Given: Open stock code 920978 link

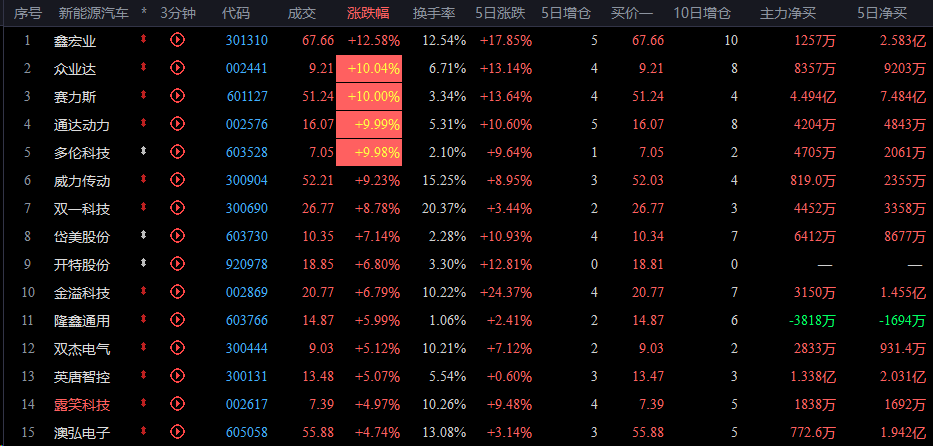Looking at the screenshot, I should click(247, 264).
